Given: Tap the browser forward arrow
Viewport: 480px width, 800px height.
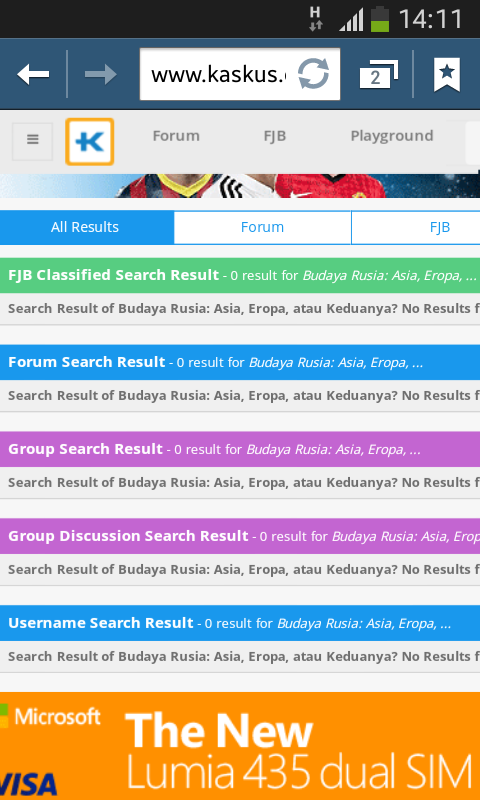Looking at the screenshot, I should coord(100,74).
